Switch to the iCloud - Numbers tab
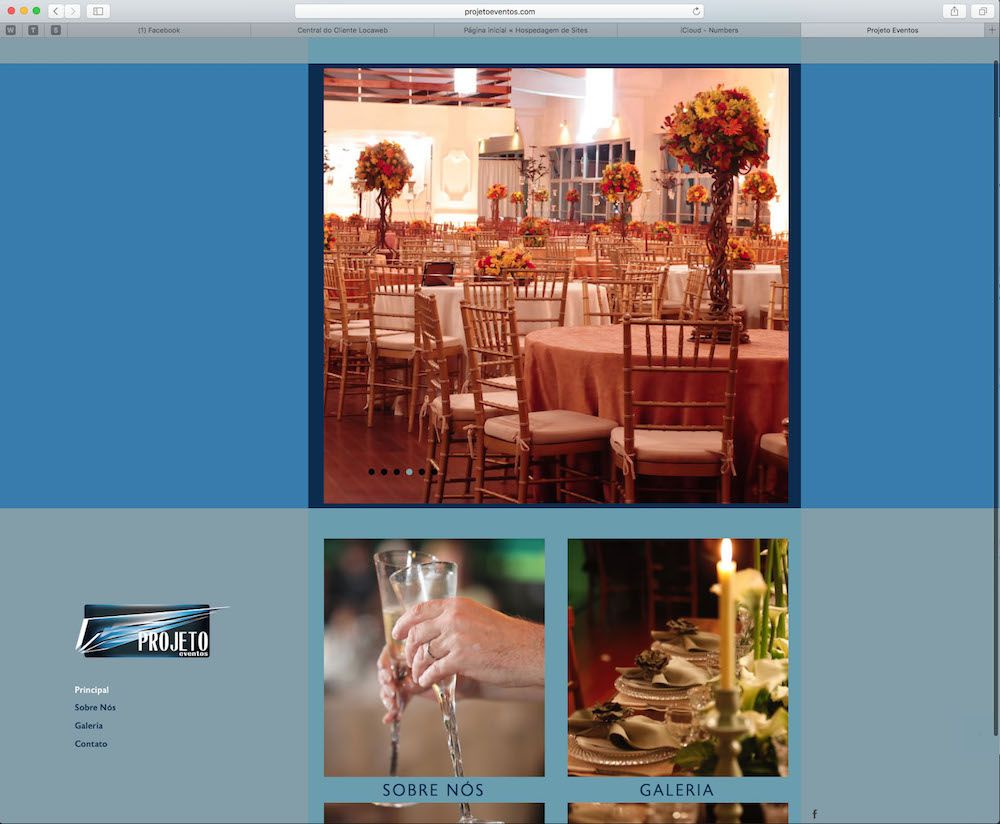The width and height of the screenshot is (1000, 824). (x=708, y=30)
